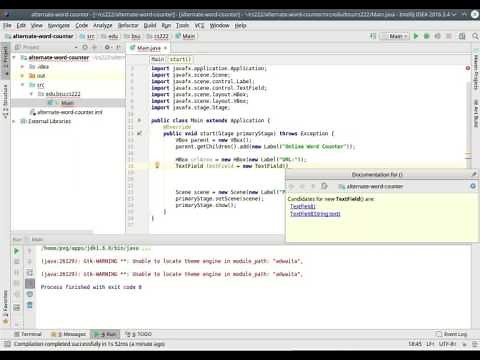Follow the TextField() candidate link
Screen dimensions: 480x360
pyautogui.click(x=302, y=206)
